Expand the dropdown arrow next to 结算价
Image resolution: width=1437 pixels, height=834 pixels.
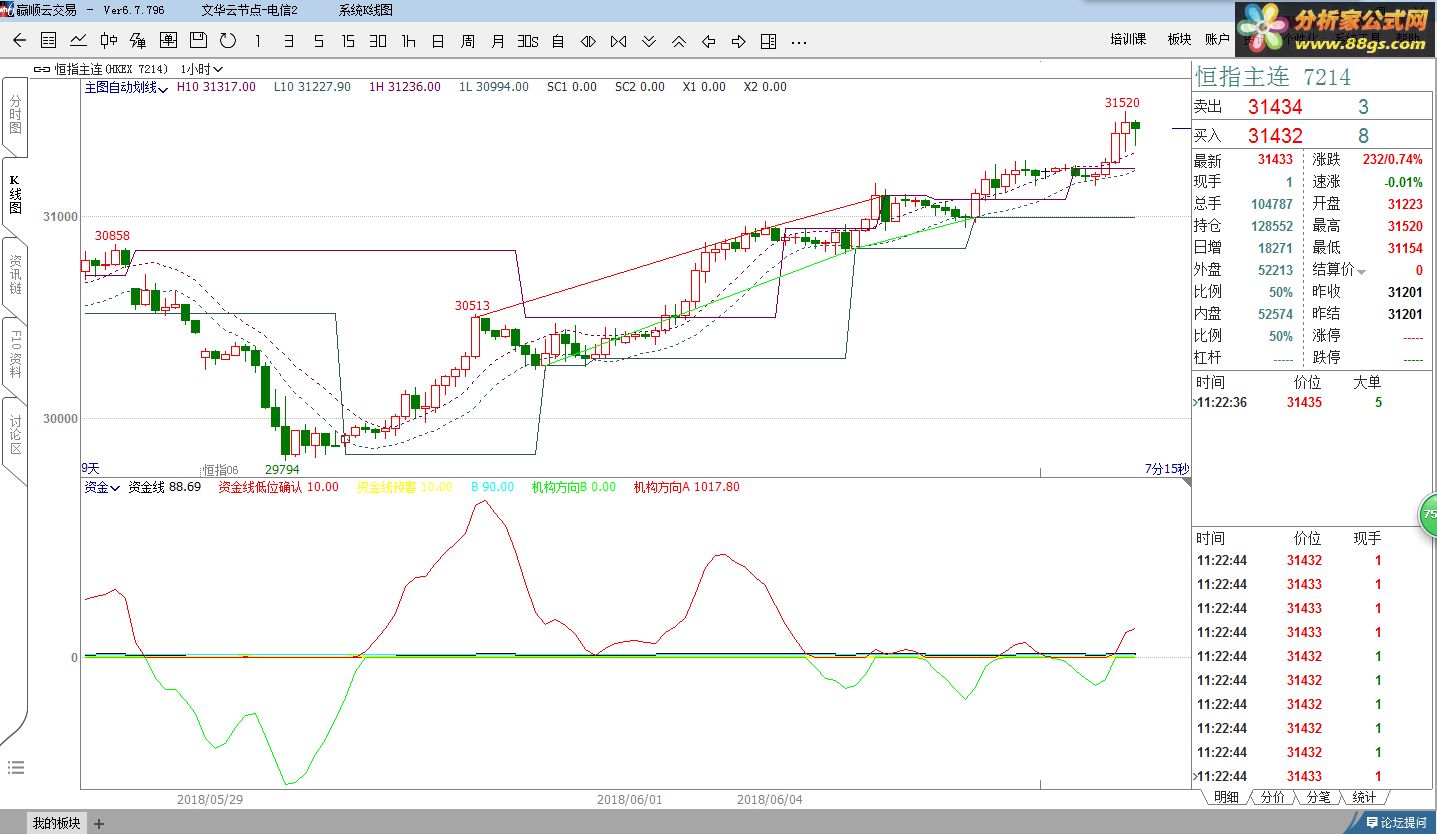(x=1361, y=272)
